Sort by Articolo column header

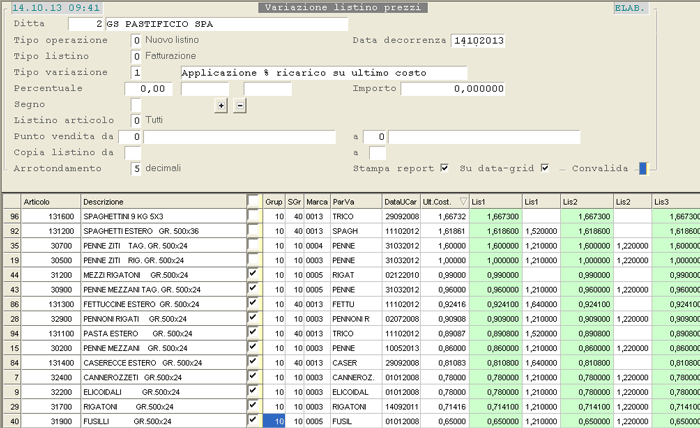tap(51, 202)
